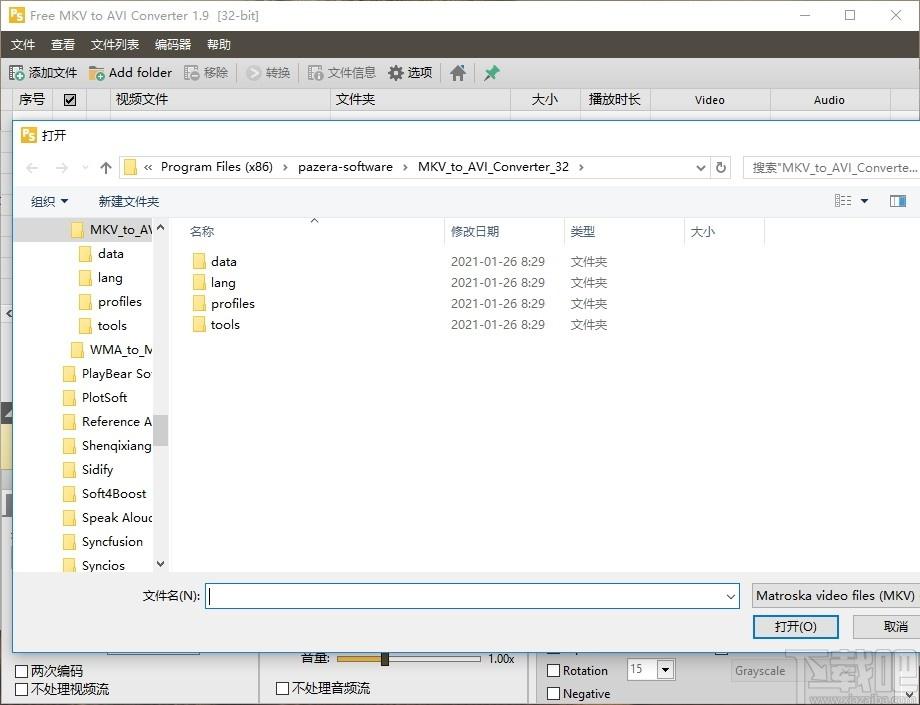
Task: Select Syncios folder in tree
Action: coord(94,565)
